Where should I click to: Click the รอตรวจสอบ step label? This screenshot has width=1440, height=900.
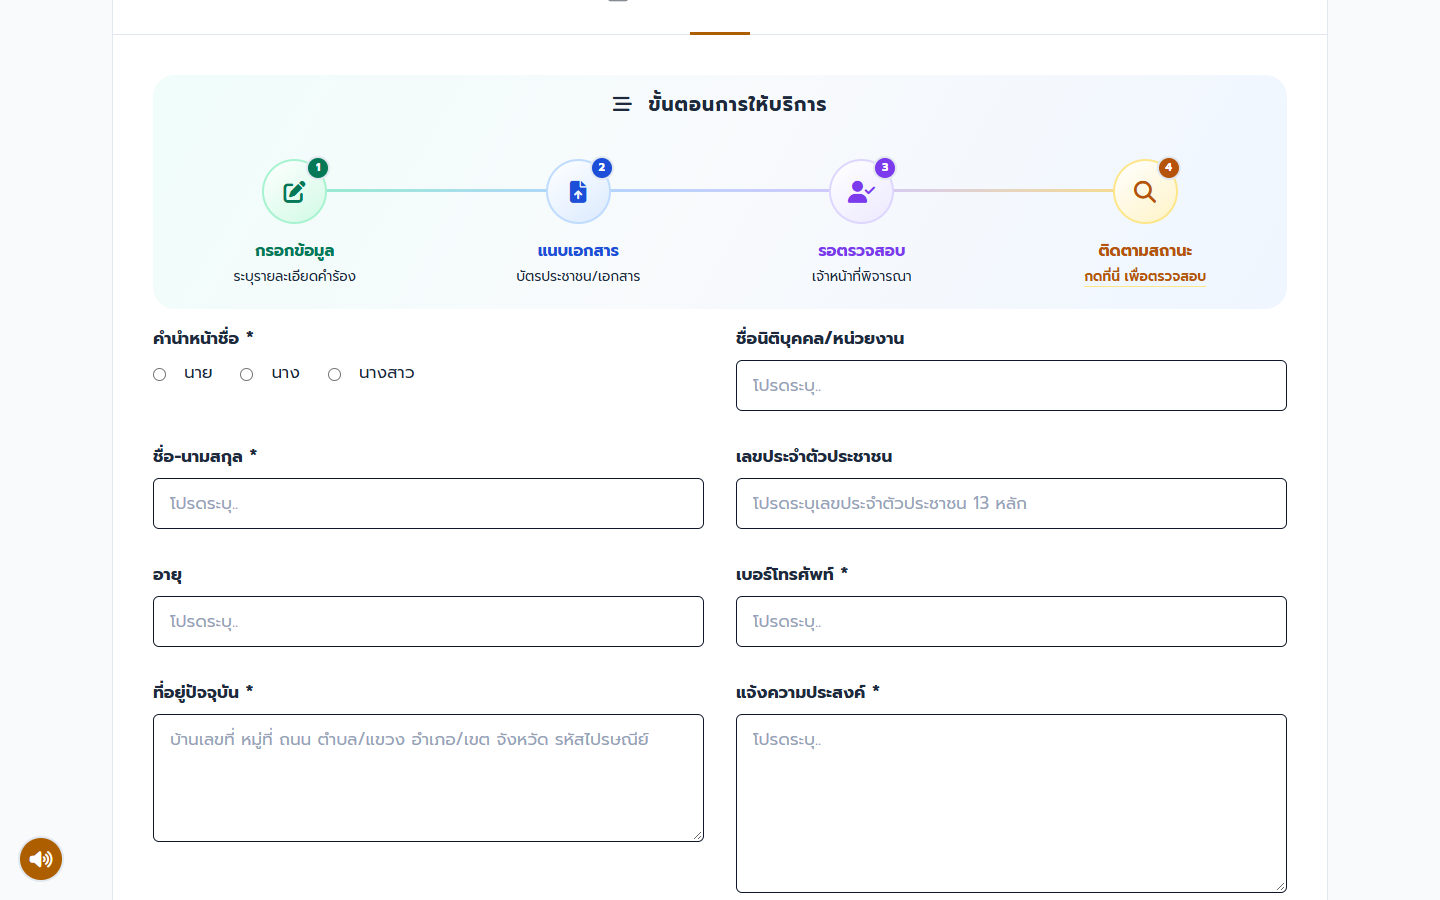pos(861,251)
